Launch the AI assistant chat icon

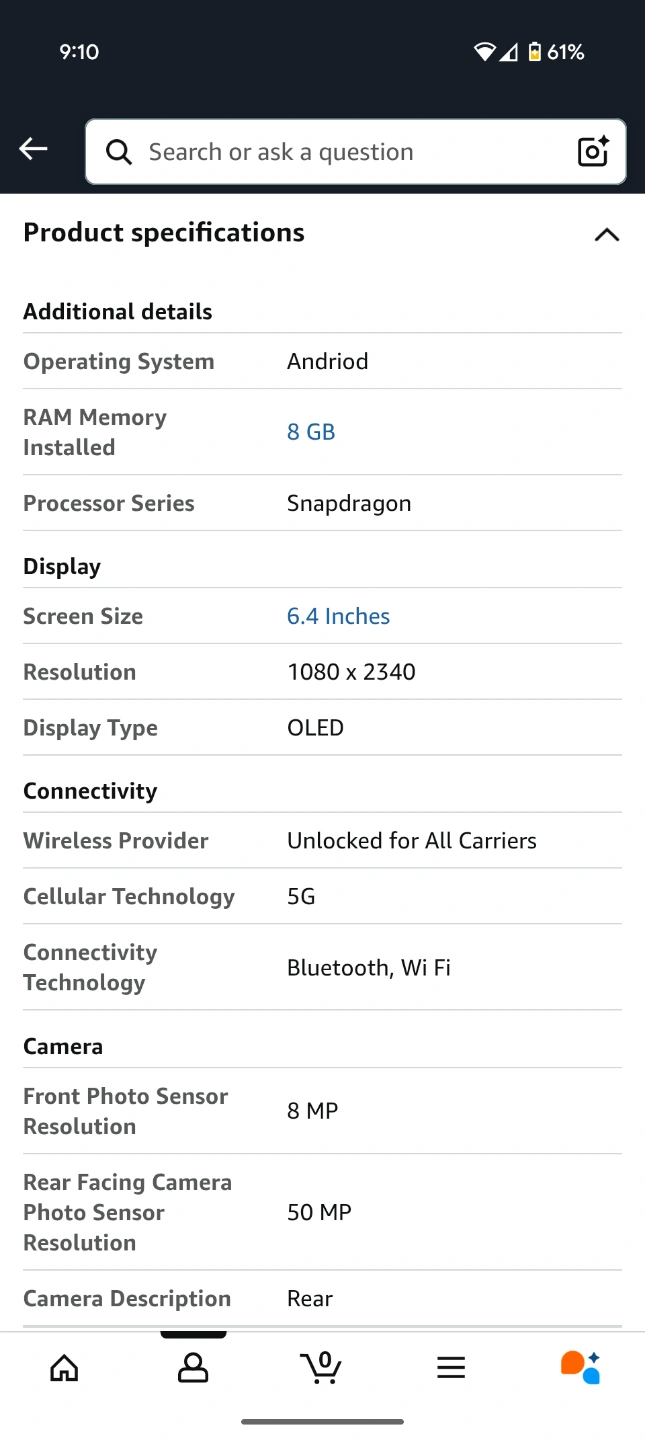tap(580, 1367)
